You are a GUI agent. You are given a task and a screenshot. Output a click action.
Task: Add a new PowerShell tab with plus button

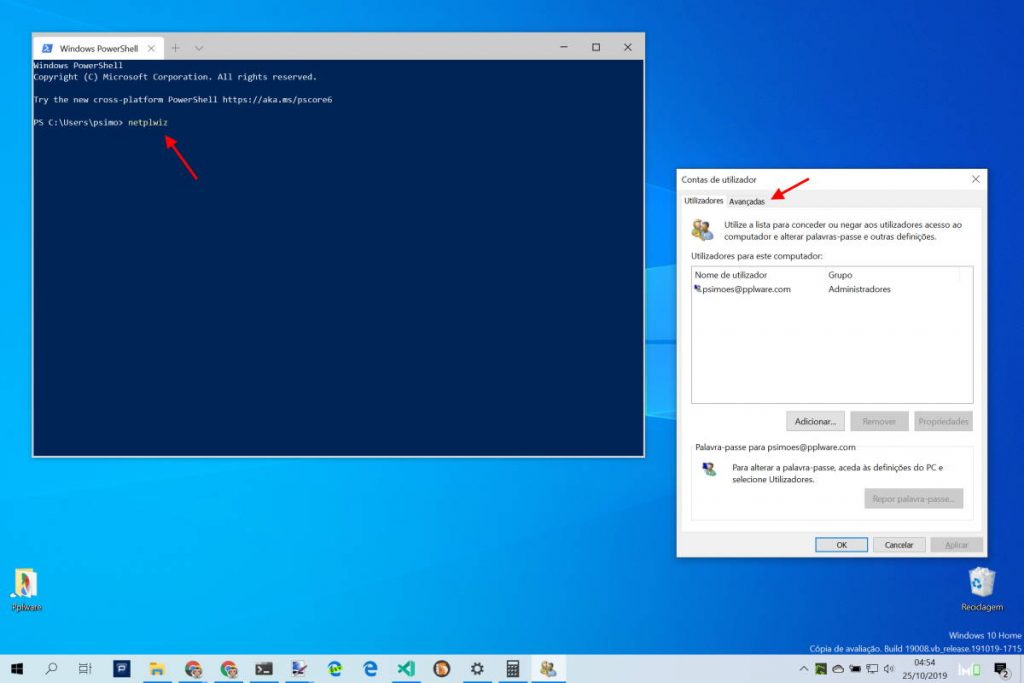point(175,48)
